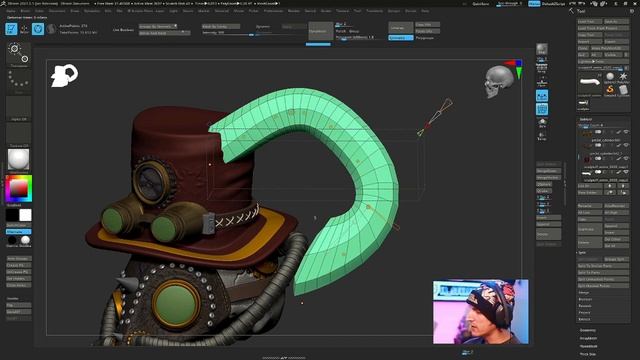Toggle the boolean switch on first subtool row
This screenshot has height=360, width=640.
tap(598, 132)
